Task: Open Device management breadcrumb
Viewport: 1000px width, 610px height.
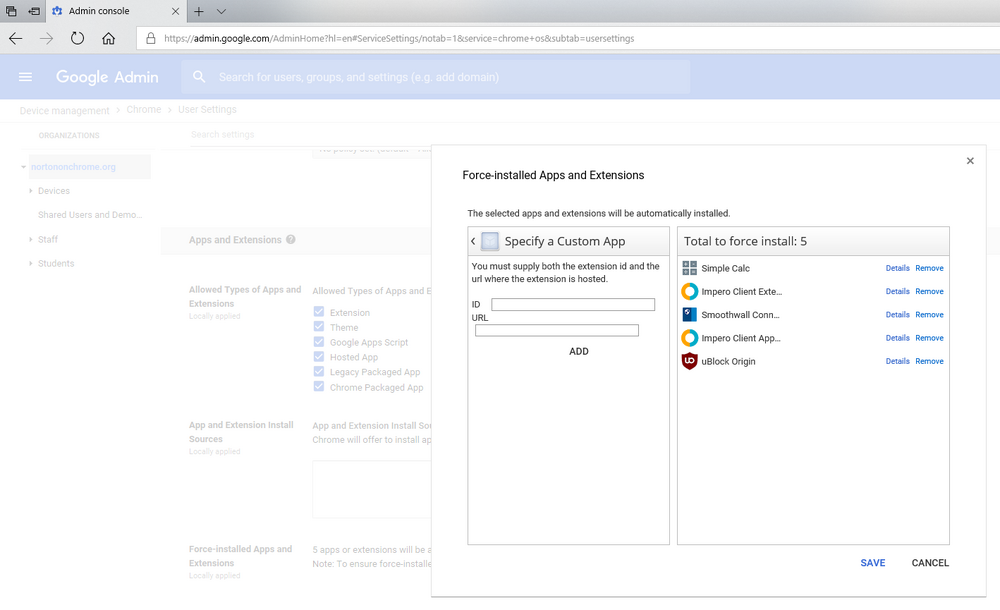Action: pos(64,110)
